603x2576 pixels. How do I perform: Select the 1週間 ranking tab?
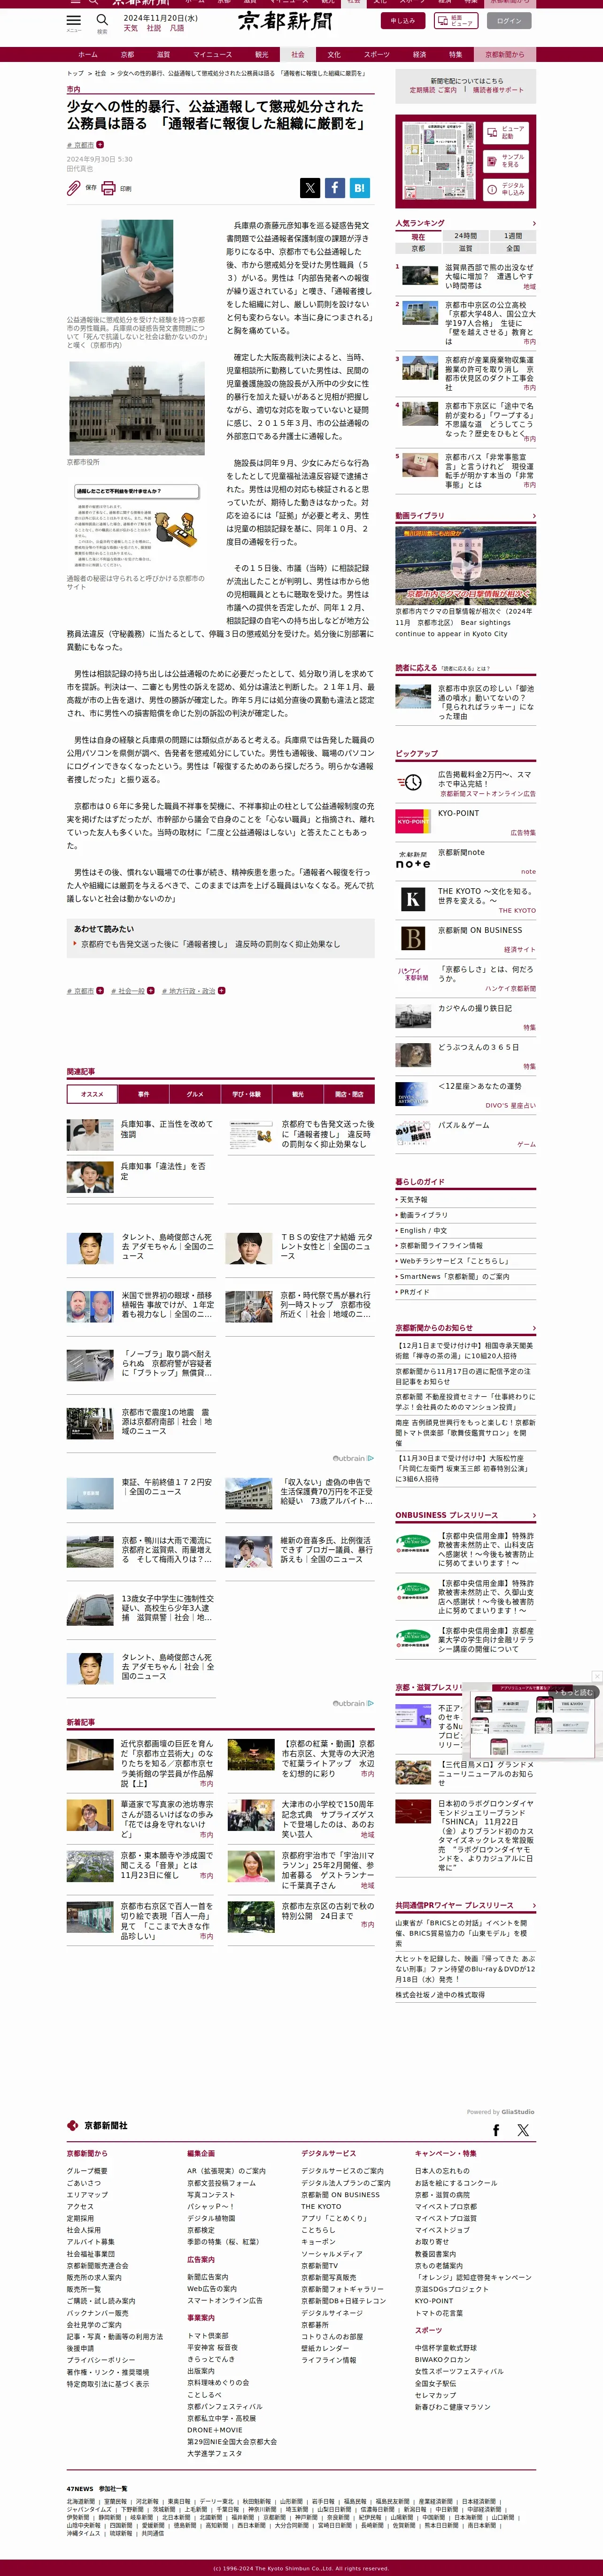[512, 237]
